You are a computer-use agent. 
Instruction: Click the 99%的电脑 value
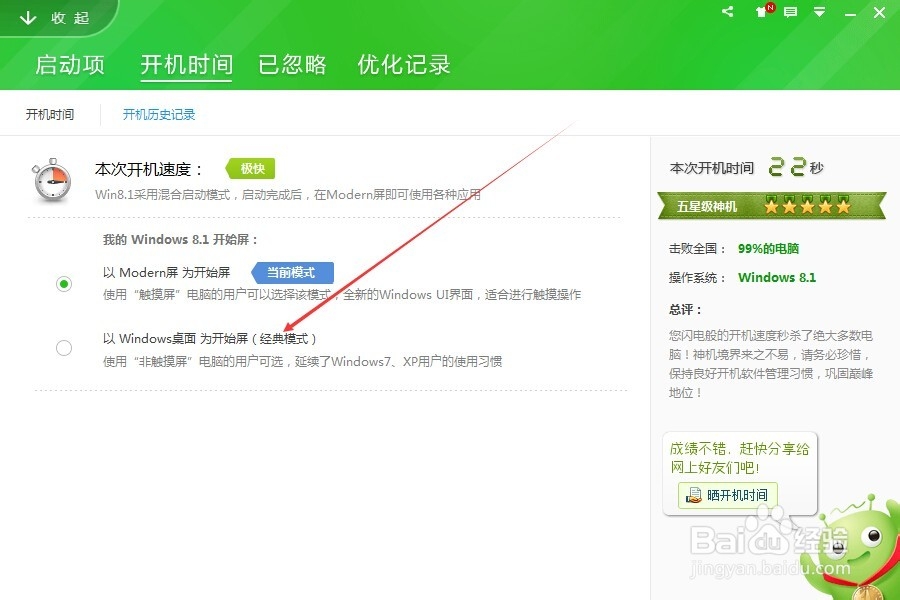click(769, 249)
